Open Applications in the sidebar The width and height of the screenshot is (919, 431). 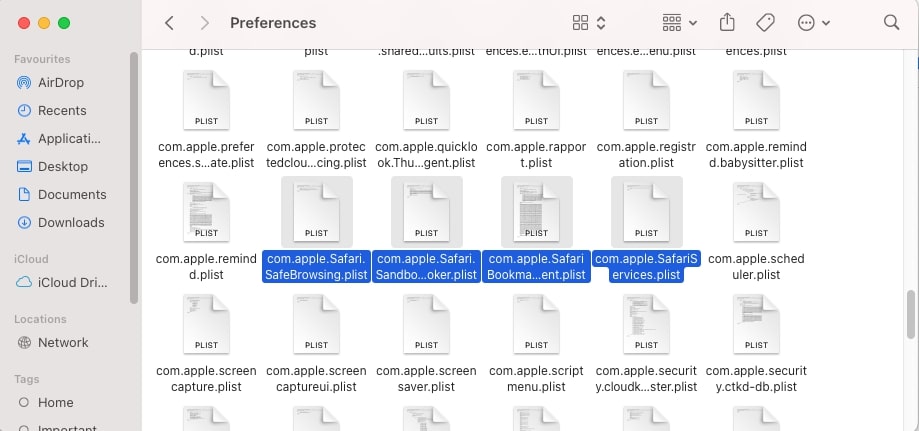(x=69, y=138)
